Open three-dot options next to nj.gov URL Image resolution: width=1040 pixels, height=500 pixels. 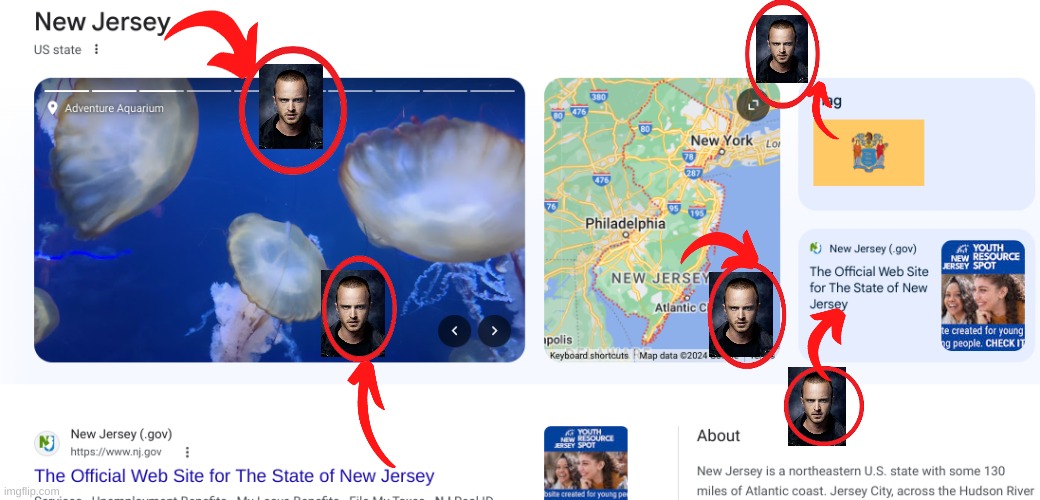point(187,452)
